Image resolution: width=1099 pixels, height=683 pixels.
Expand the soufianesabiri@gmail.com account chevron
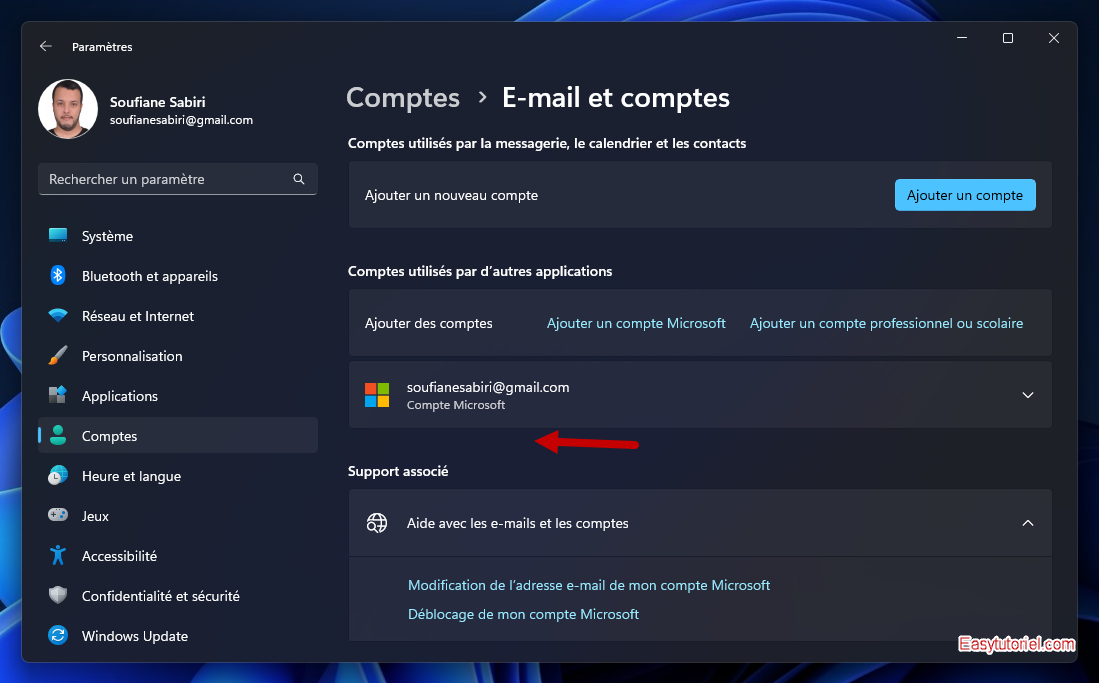pyautogui.click(x=1028, y=395)
